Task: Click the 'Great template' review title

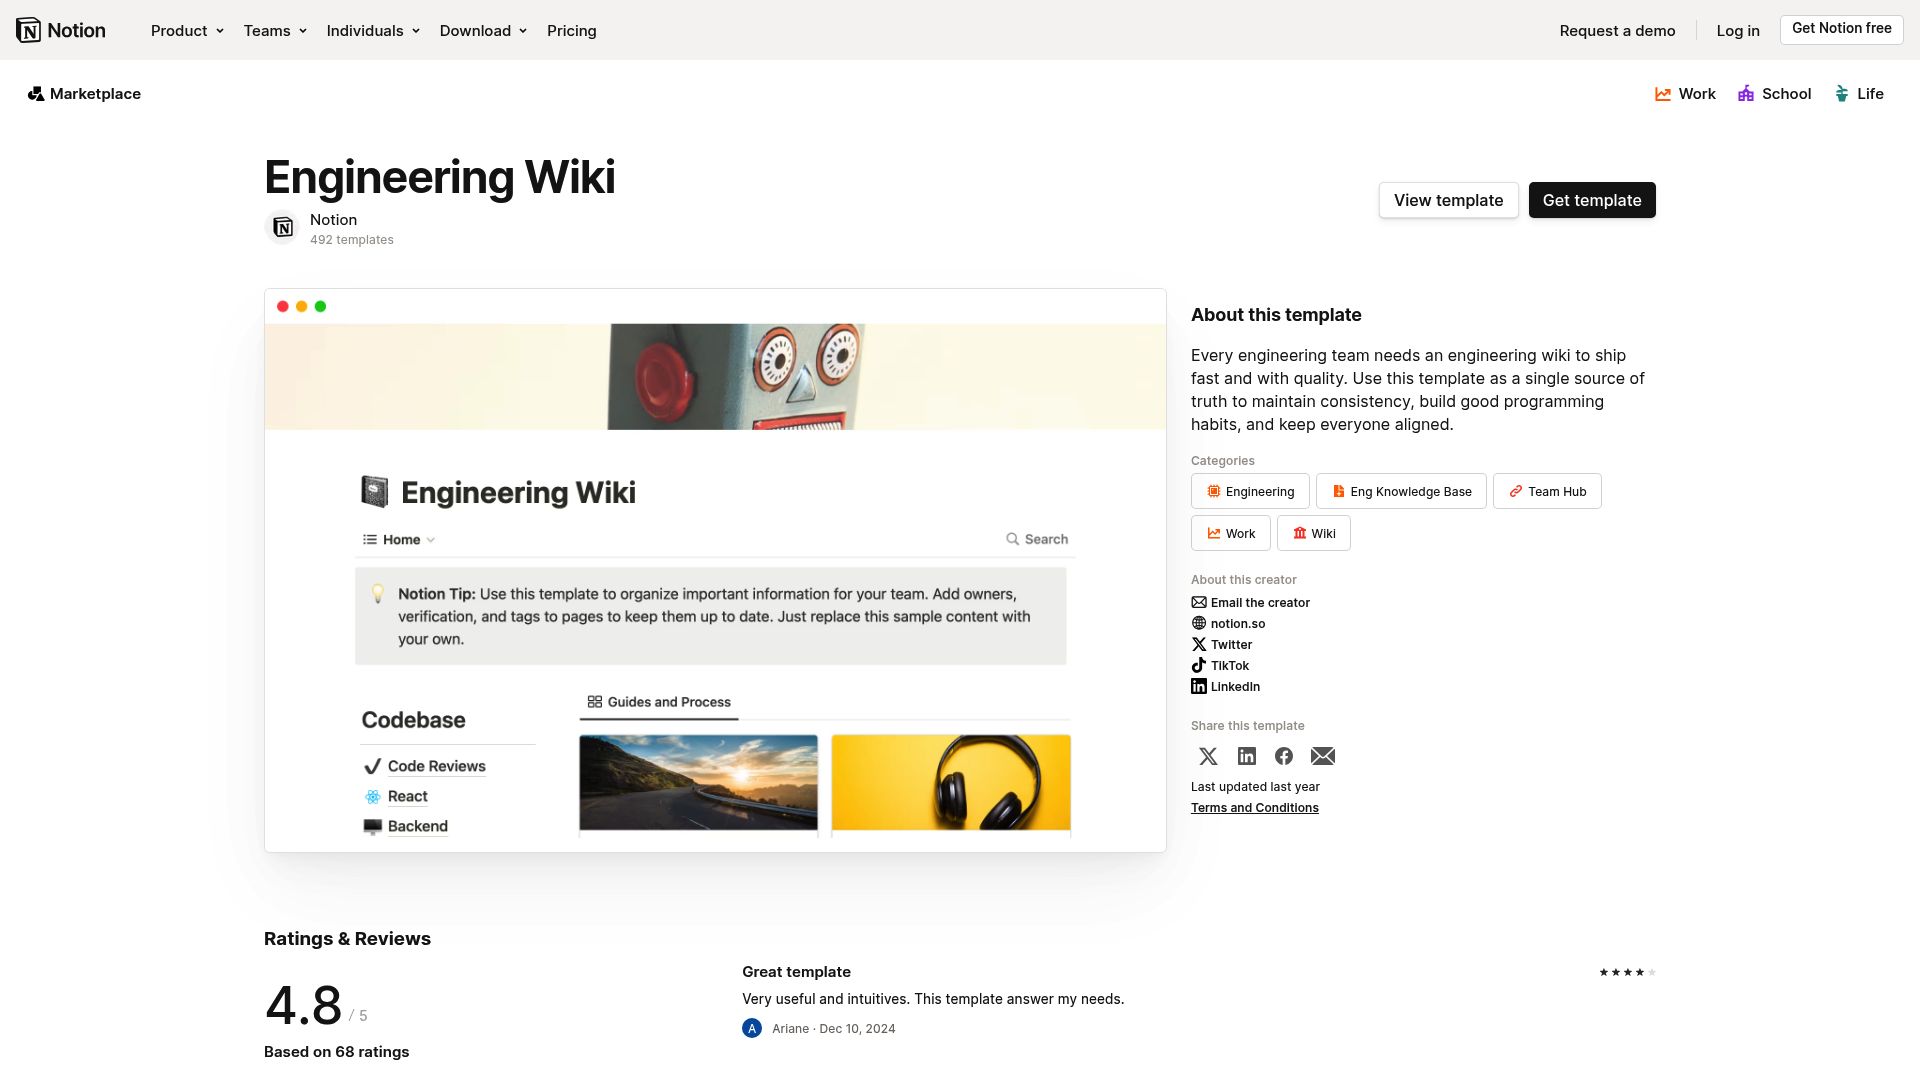Action: pyautogui.click(x=796, y=972)
